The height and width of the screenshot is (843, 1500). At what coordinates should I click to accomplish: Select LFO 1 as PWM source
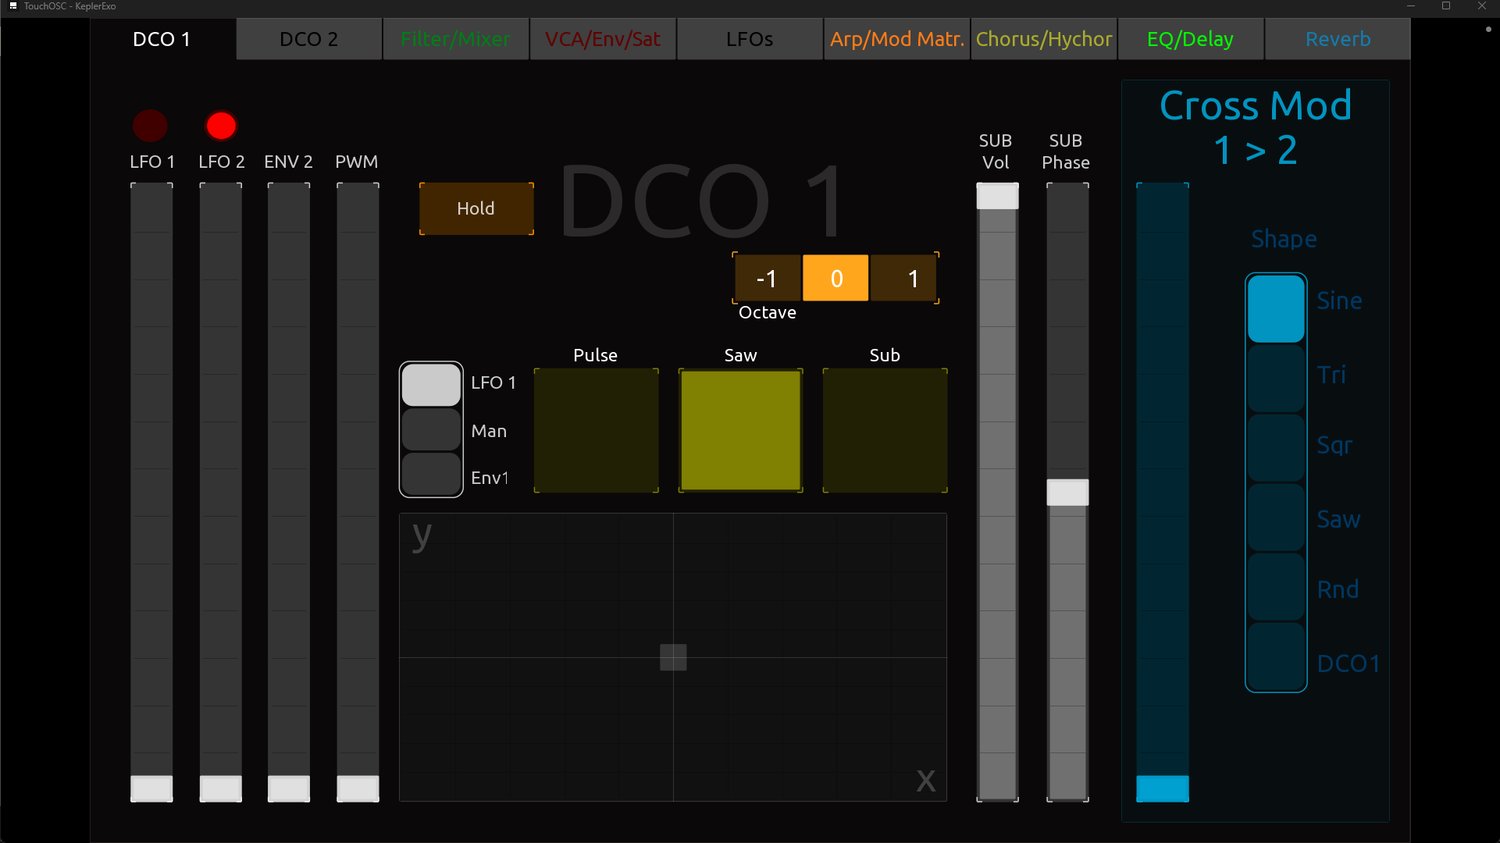point(431,384)
